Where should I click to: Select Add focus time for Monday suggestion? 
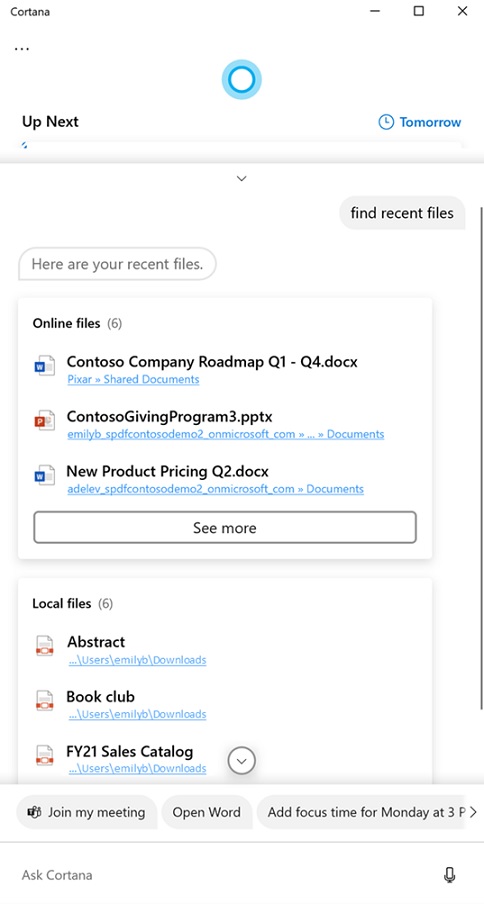pos(361,812)
